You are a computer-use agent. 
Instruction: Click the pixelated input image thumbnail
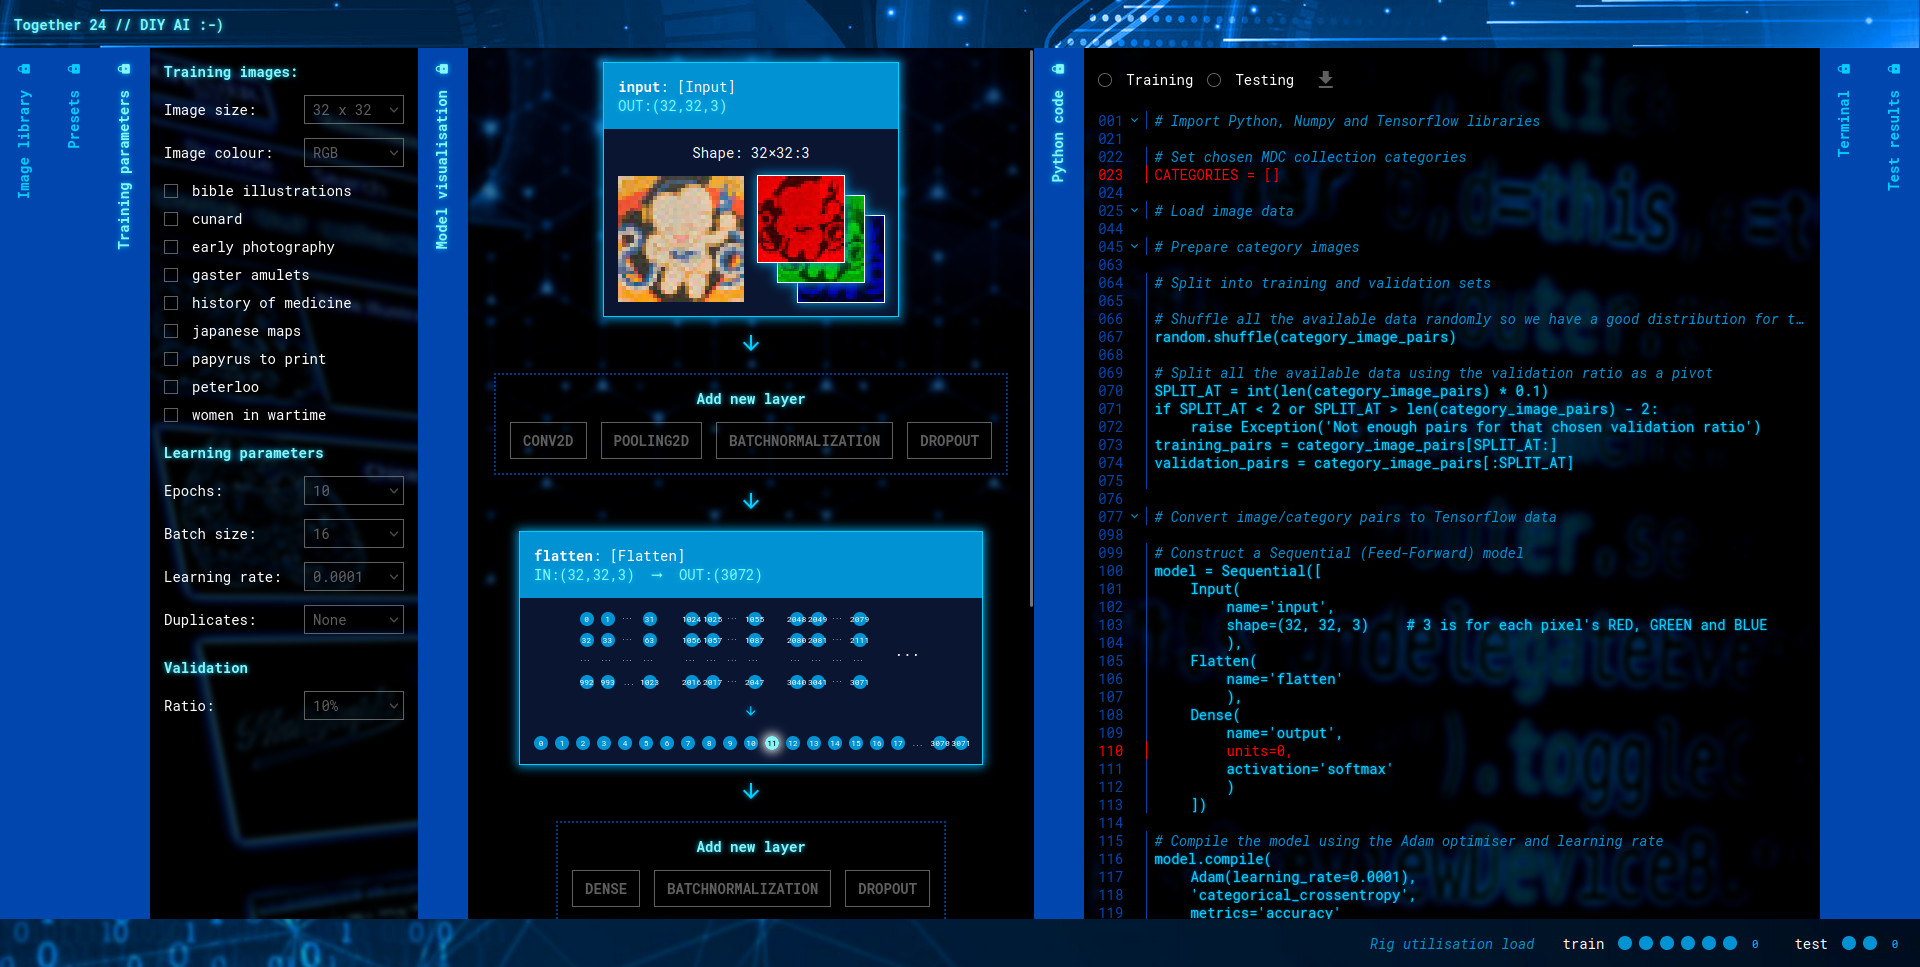click(680, 239)
